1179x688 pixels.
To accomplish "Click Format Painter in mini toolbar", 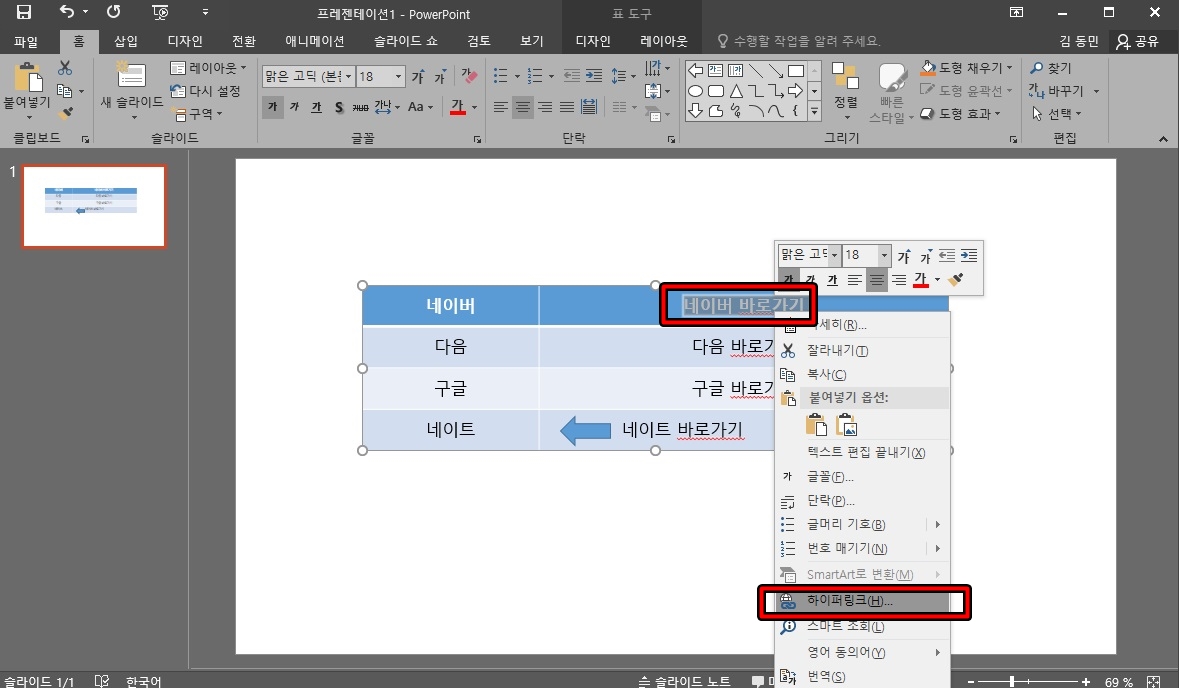I will pyautogui.click(x=955, y=280).
